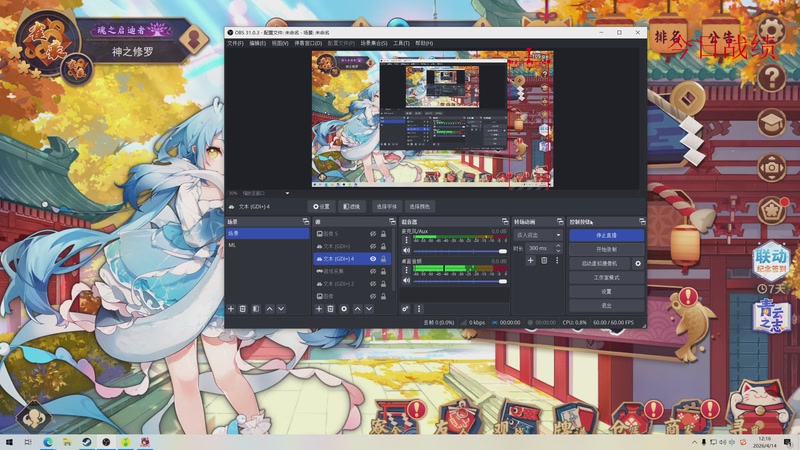The image size is (800, 450).
Task: Open the transition type dropdown
Action: pyautogui.click(x=538, y=235)
